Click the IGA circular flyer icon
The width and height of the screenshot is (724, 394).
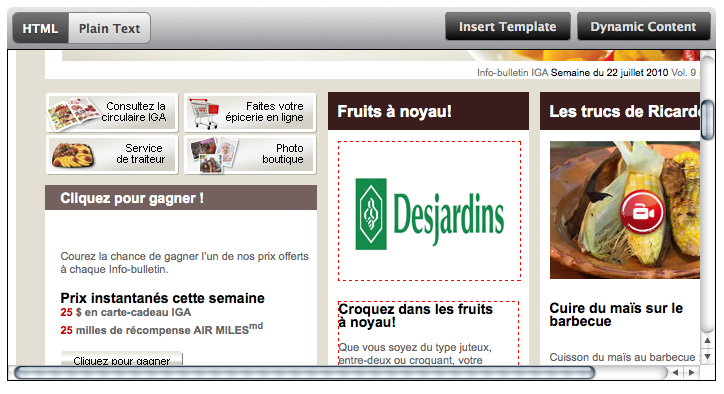pyautogui.click(x=73, y=113)
